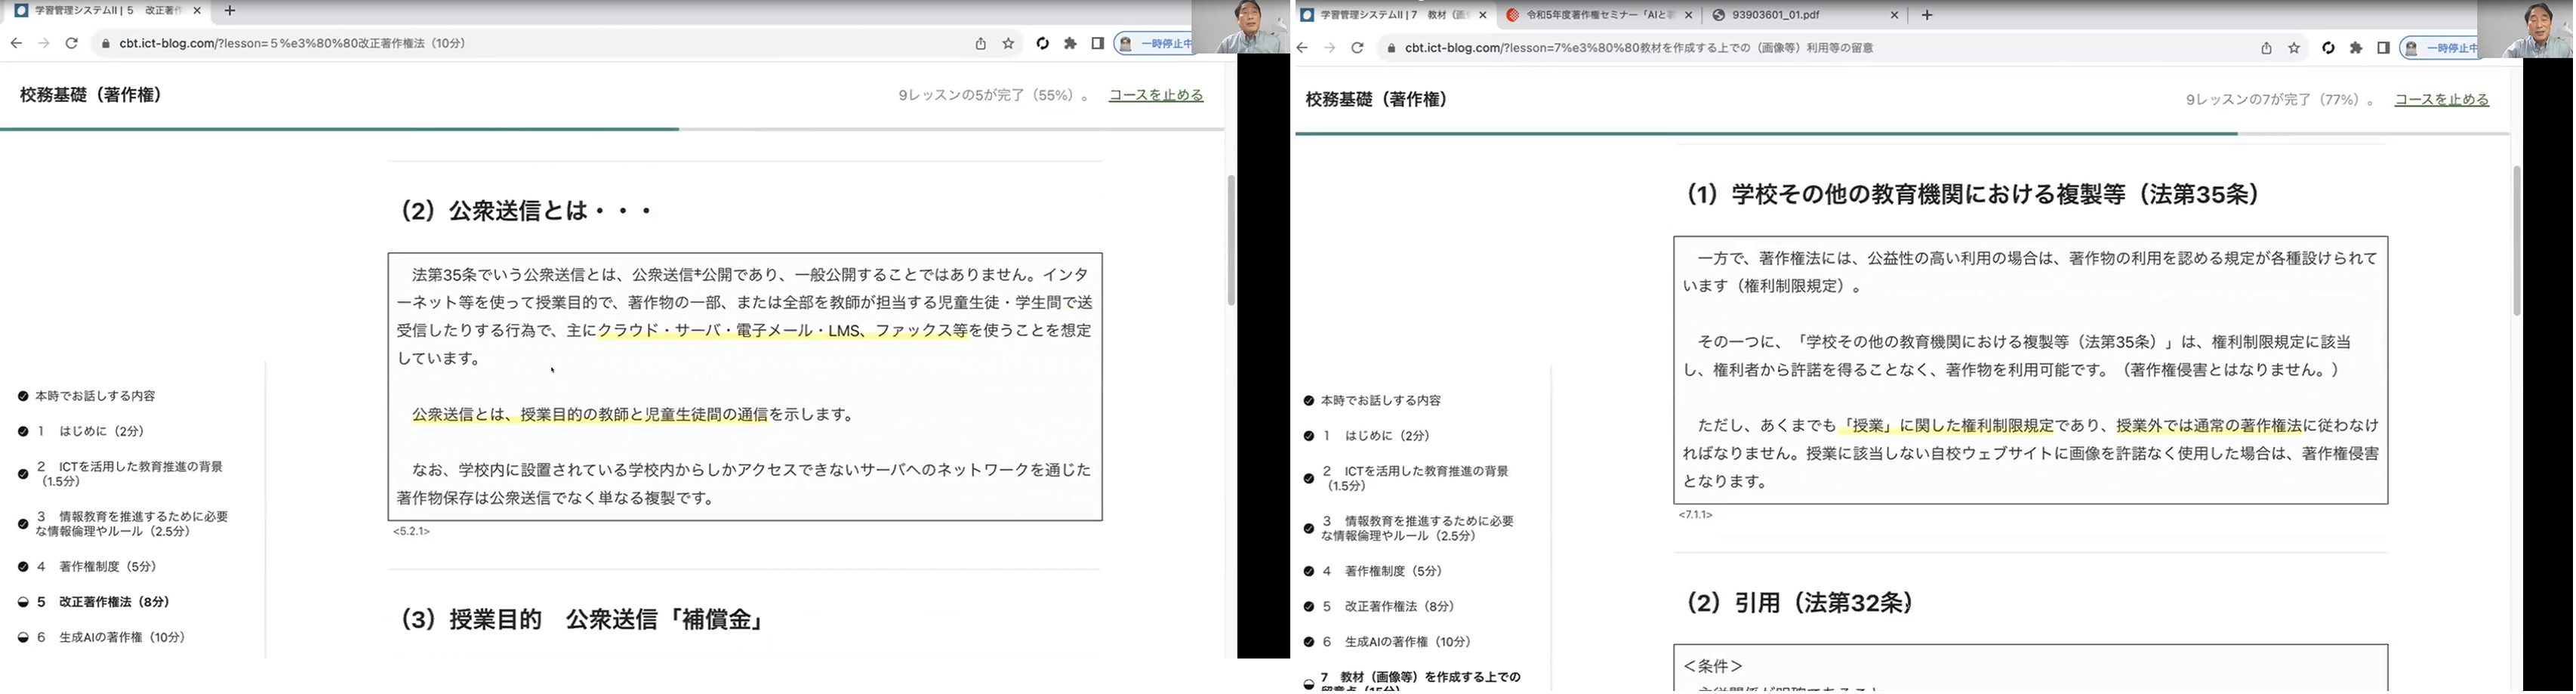Click the <5.2.1> reference label

pyautogui.click(x=411, y=532)
